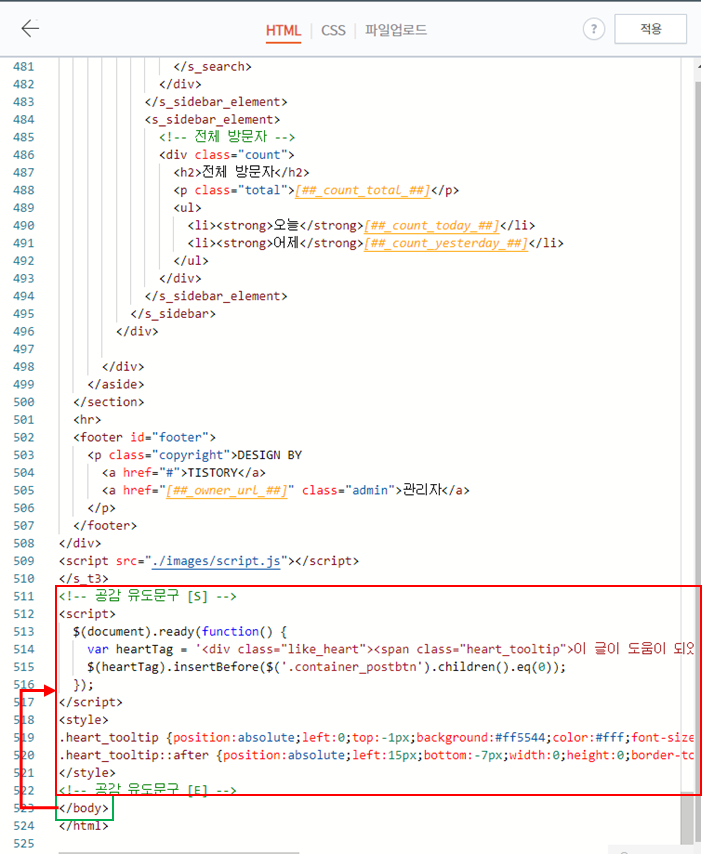The image size is (702, 854).
Task: Click the ./images/script.js link text
Action: pyautogui.click(x=216, y=561)
